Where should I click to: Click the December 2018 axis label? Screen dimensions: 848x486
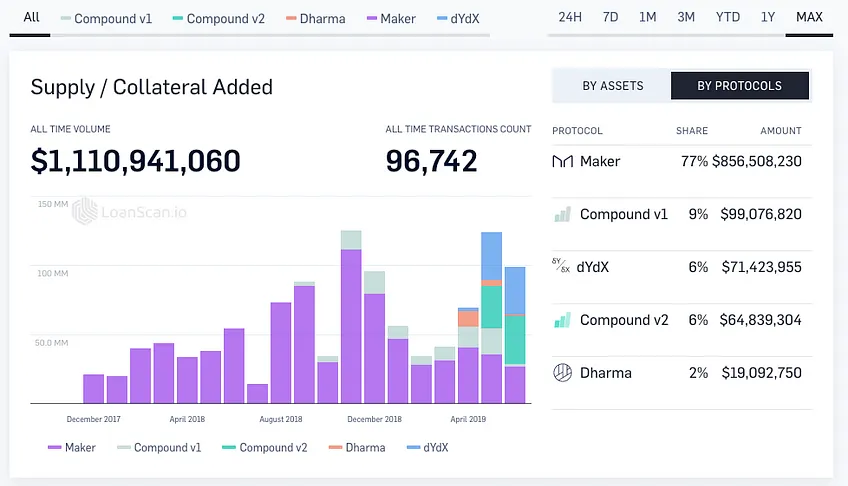coord(374,419)
